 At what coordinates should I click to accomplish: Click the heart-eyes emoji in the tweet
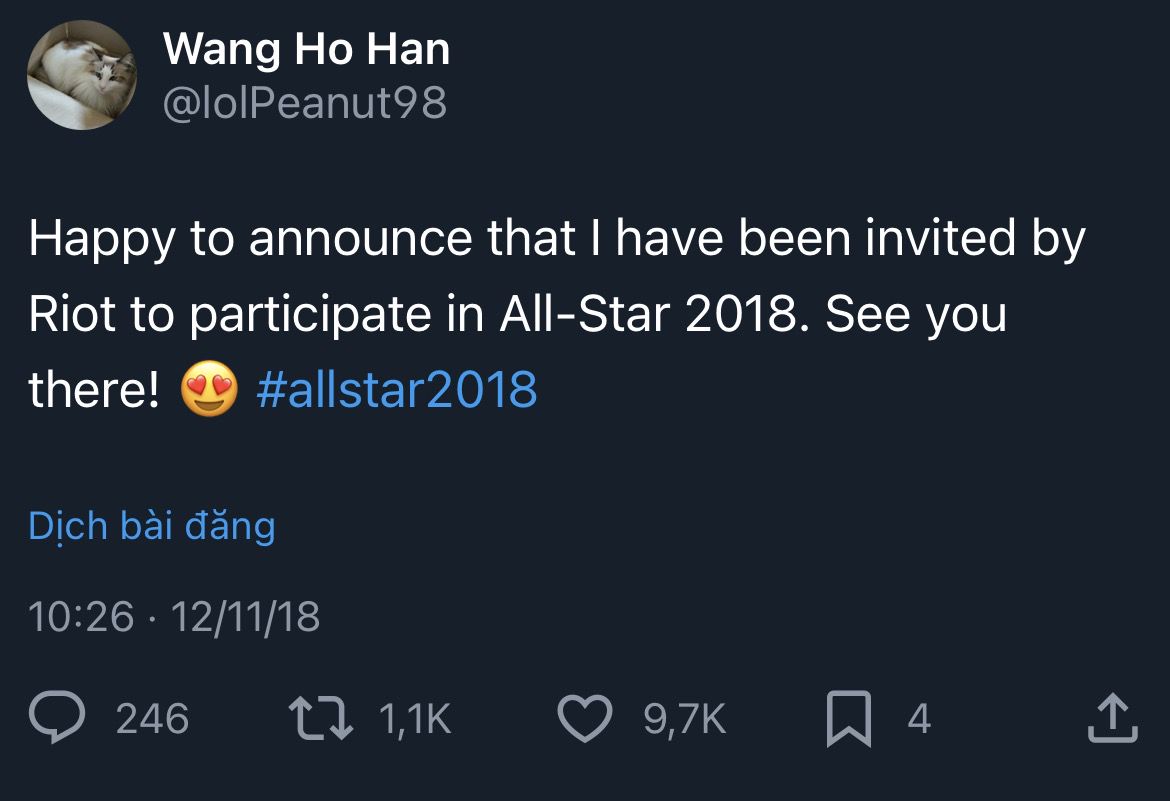[209, 388]
